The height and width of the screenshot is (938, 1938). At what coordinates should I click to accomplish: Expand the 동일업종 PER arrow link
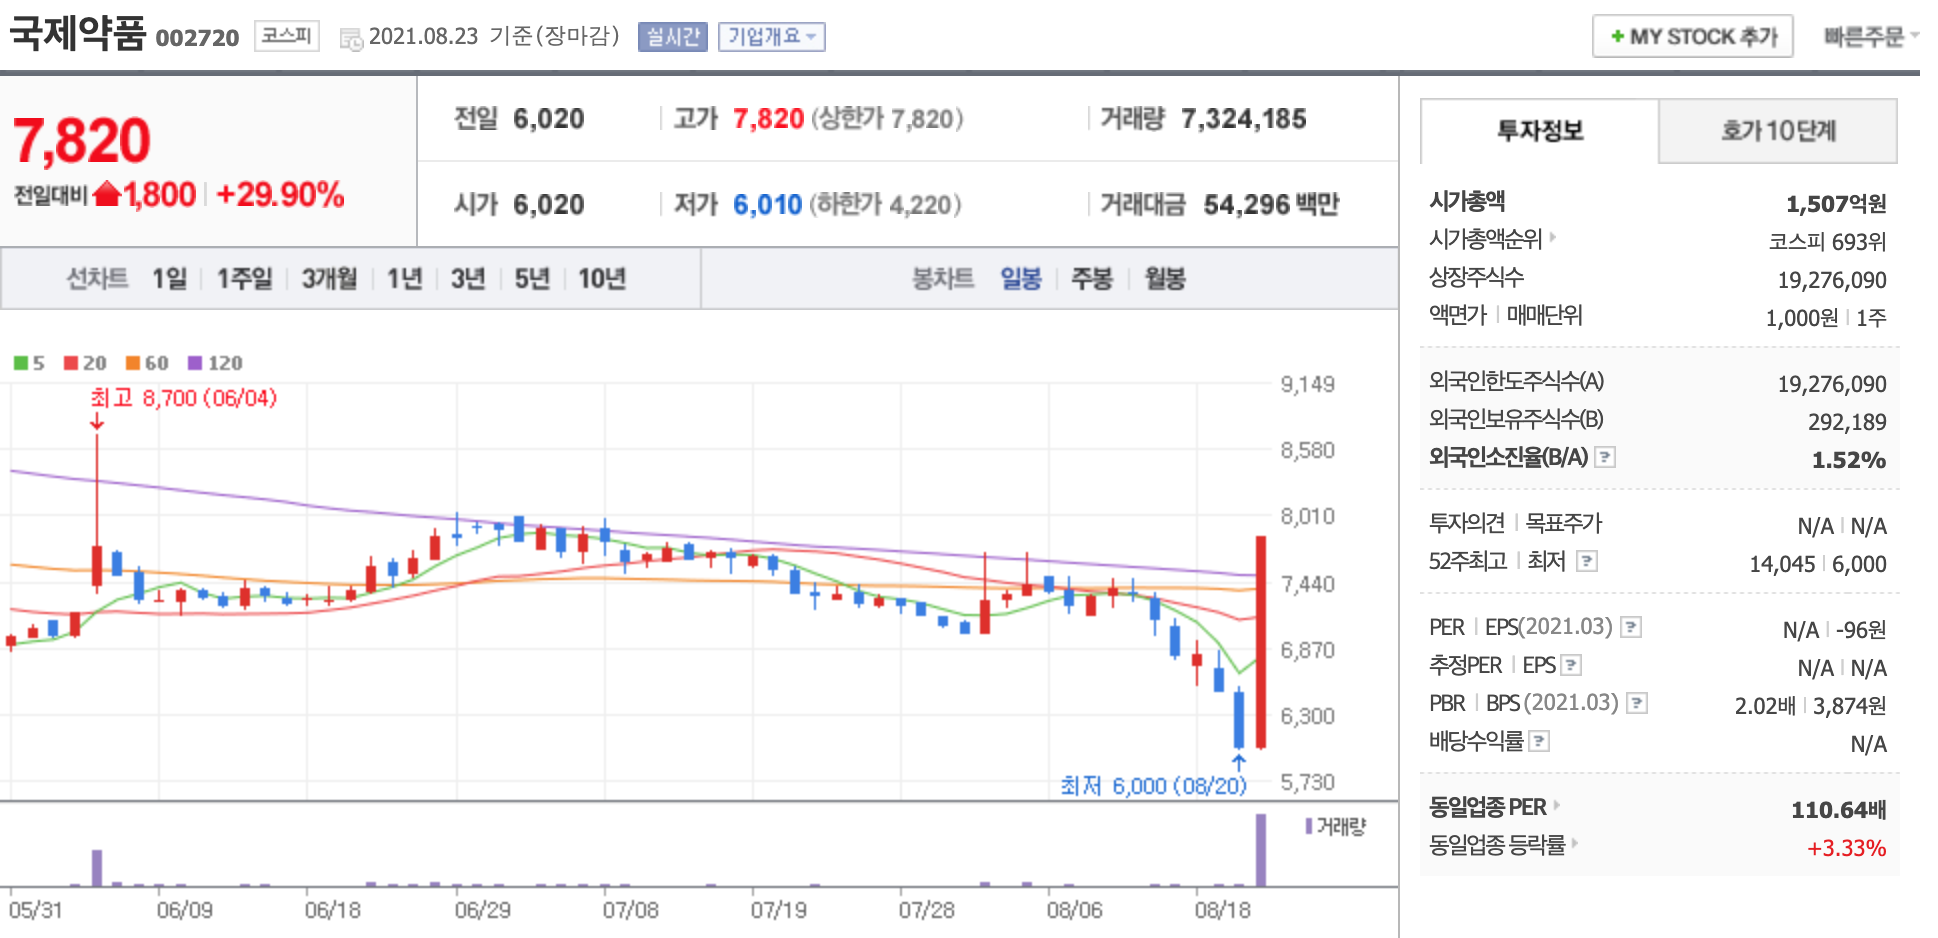pos(1557,805)
